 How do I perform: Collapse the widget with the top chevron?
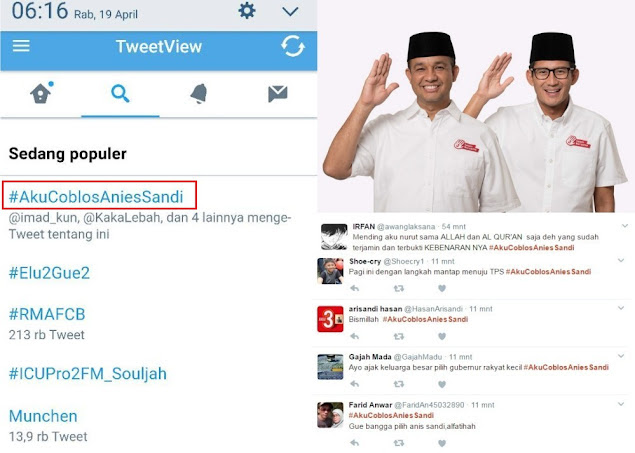tap(290, 12)
